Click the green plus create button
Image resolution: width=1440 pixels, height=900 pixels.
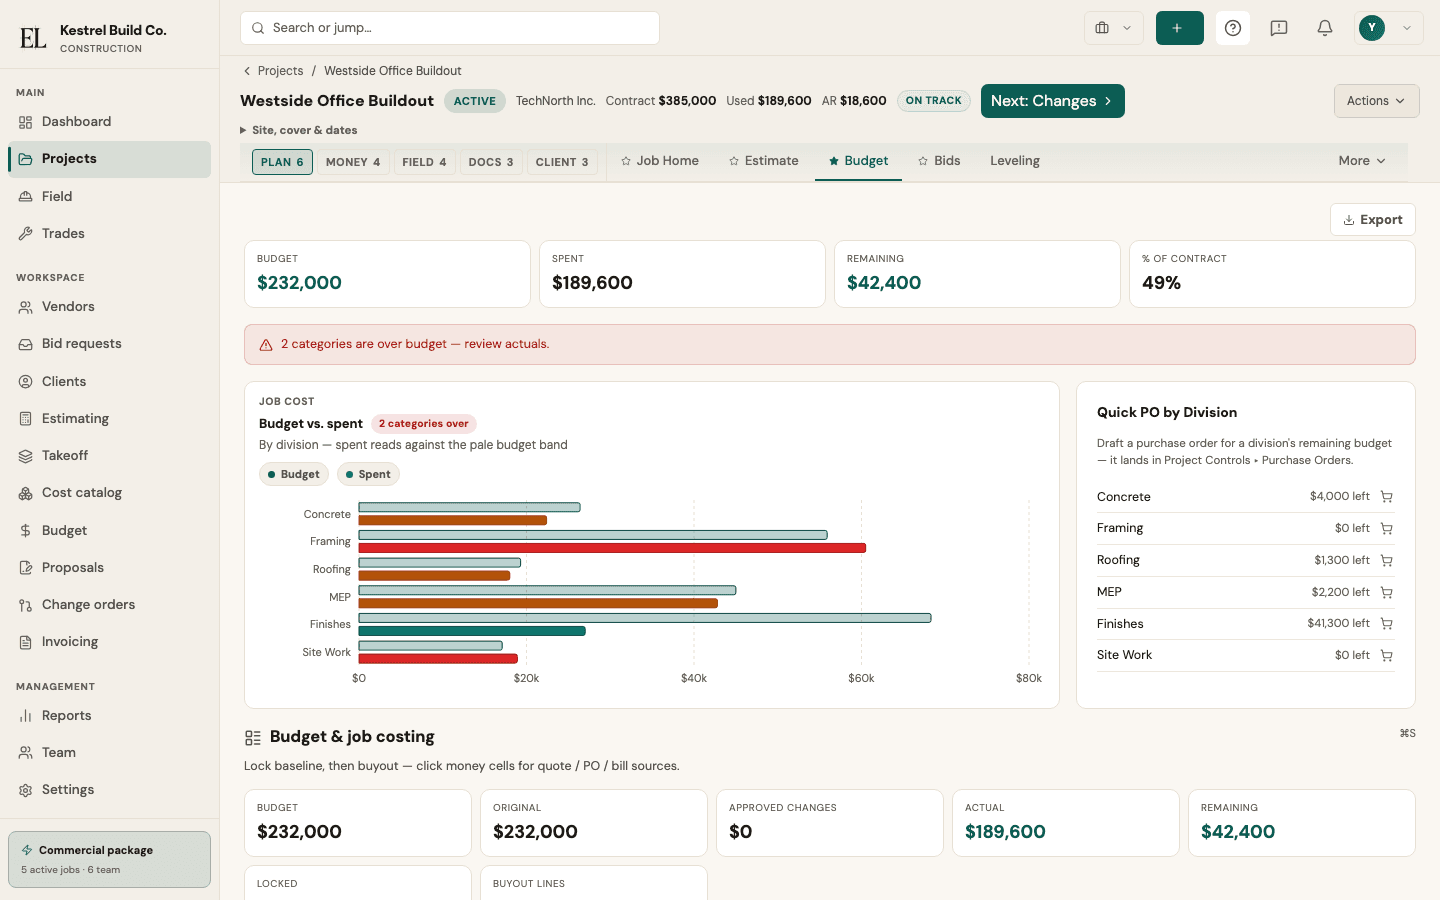(1179, 28)
